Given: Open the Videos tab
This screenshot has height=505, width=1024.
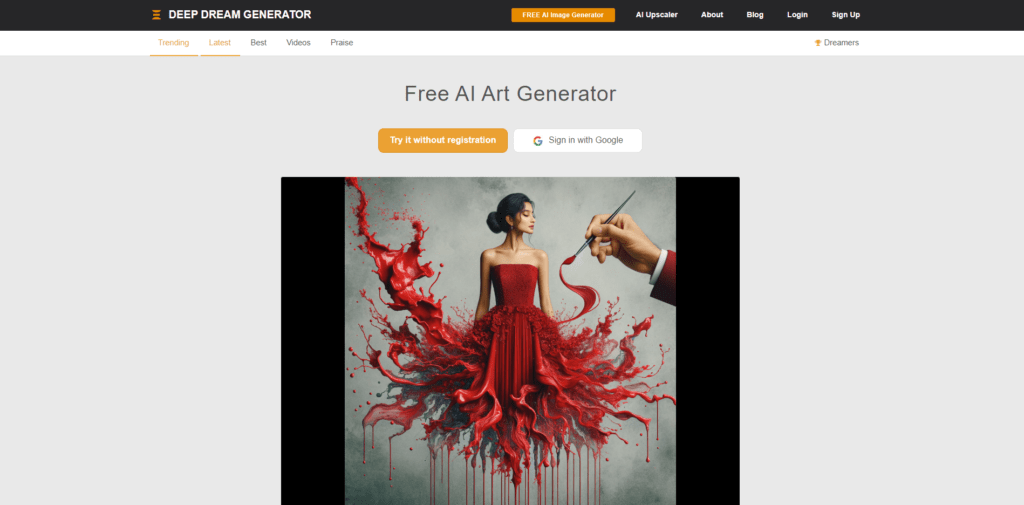Looking at the screenshot, I should (x=298, y=43).
